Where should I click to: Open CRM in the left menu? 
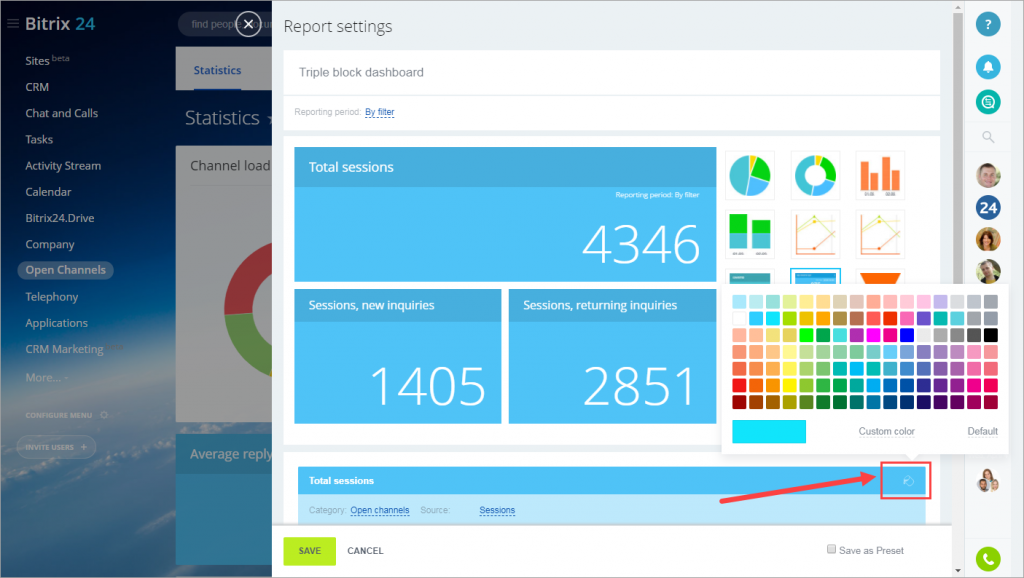point(37,87)
